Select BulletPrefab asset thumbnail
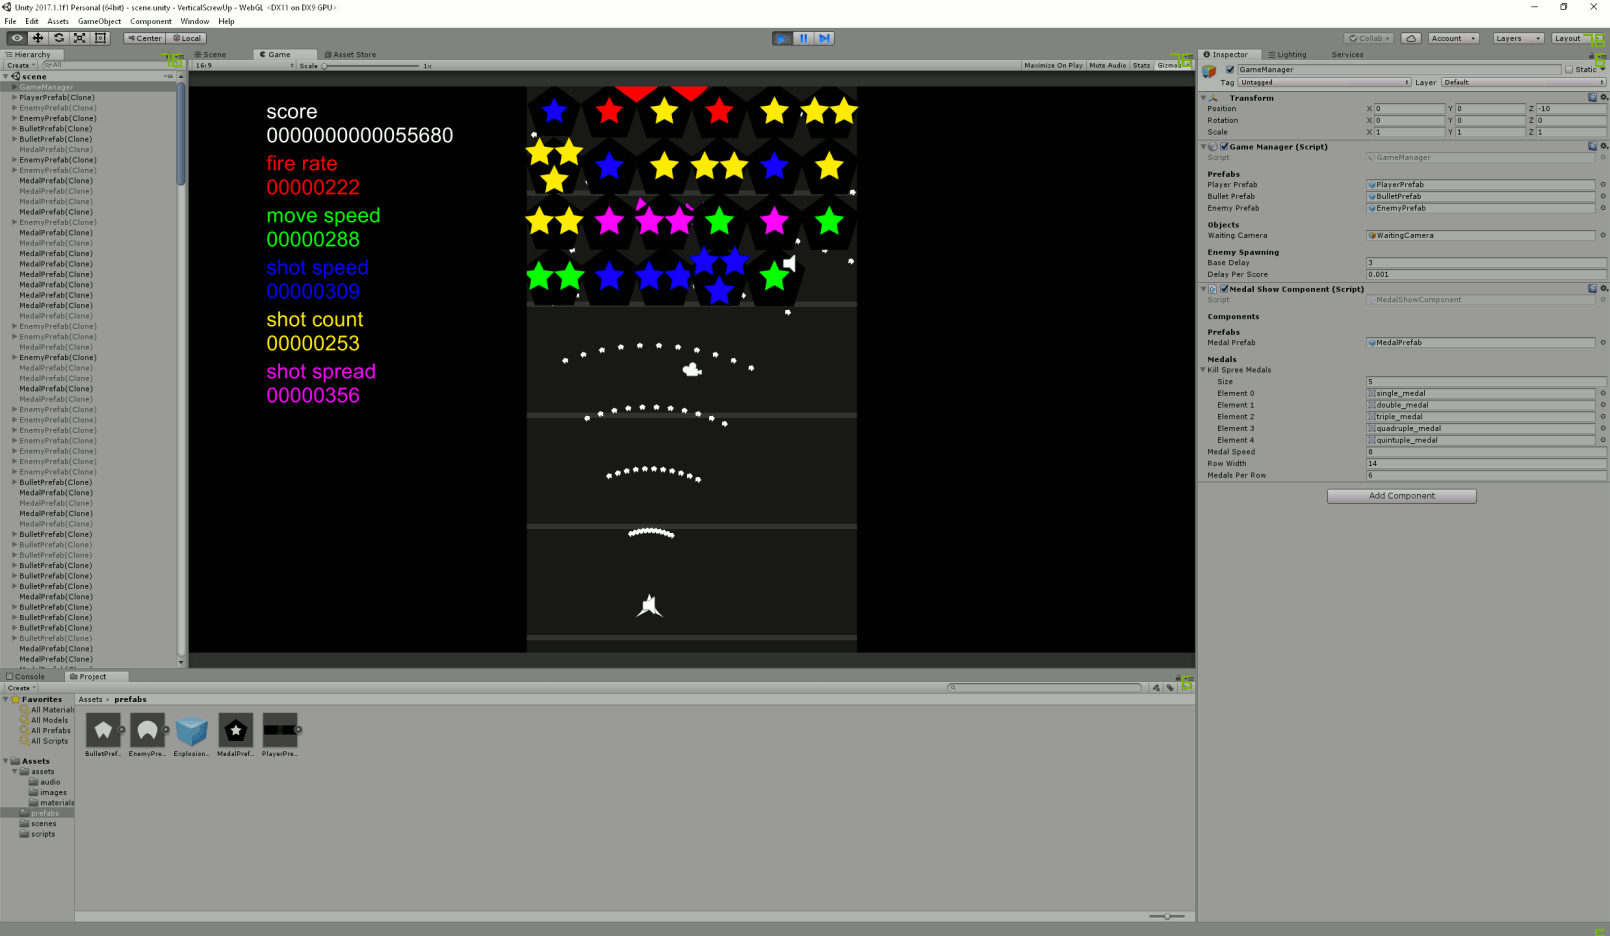The height and width of the screenshot is (936, 1610). 103,731
